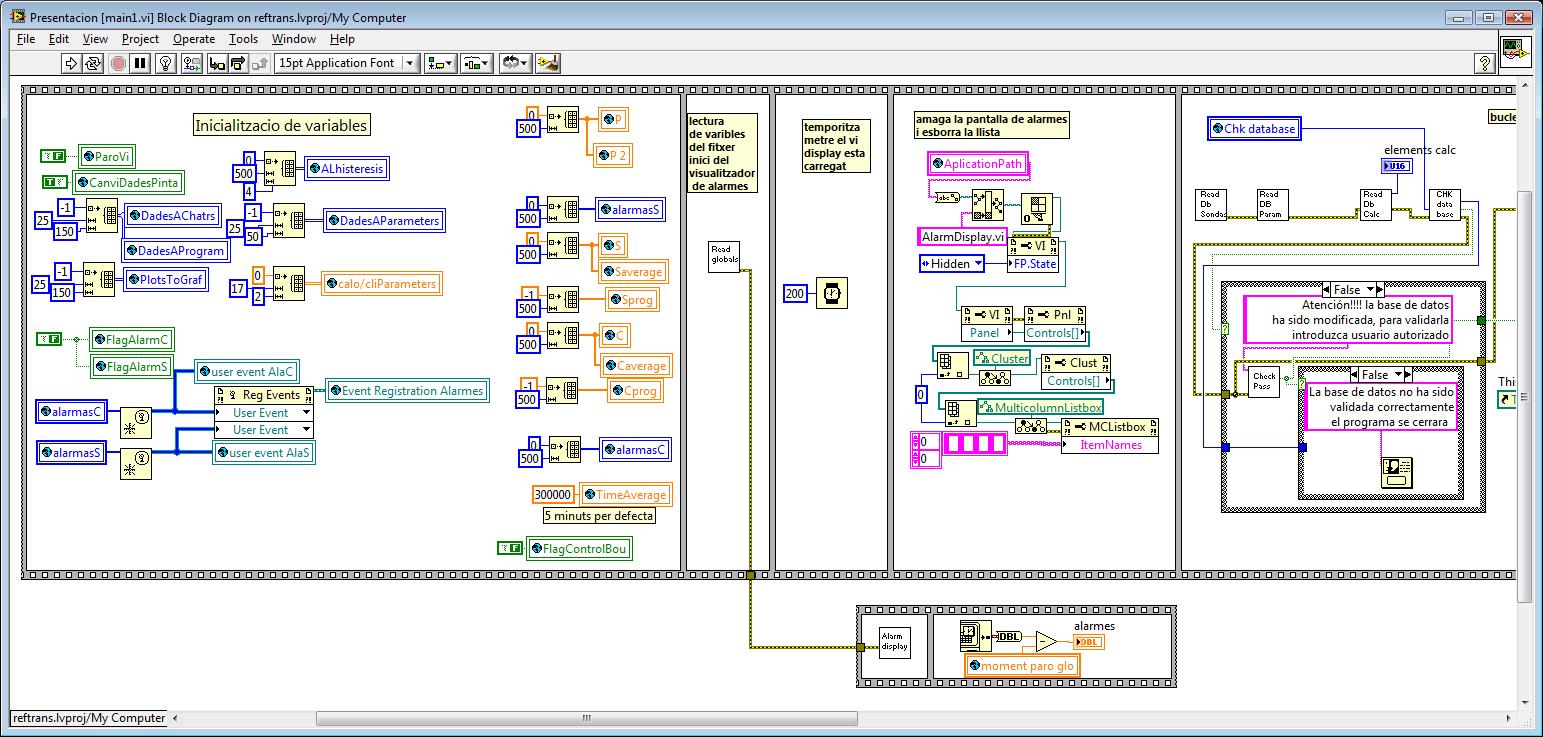Toggle Retain Wire Values button
The width and height of the screenshot is (1543, 737).
point(190,63)
